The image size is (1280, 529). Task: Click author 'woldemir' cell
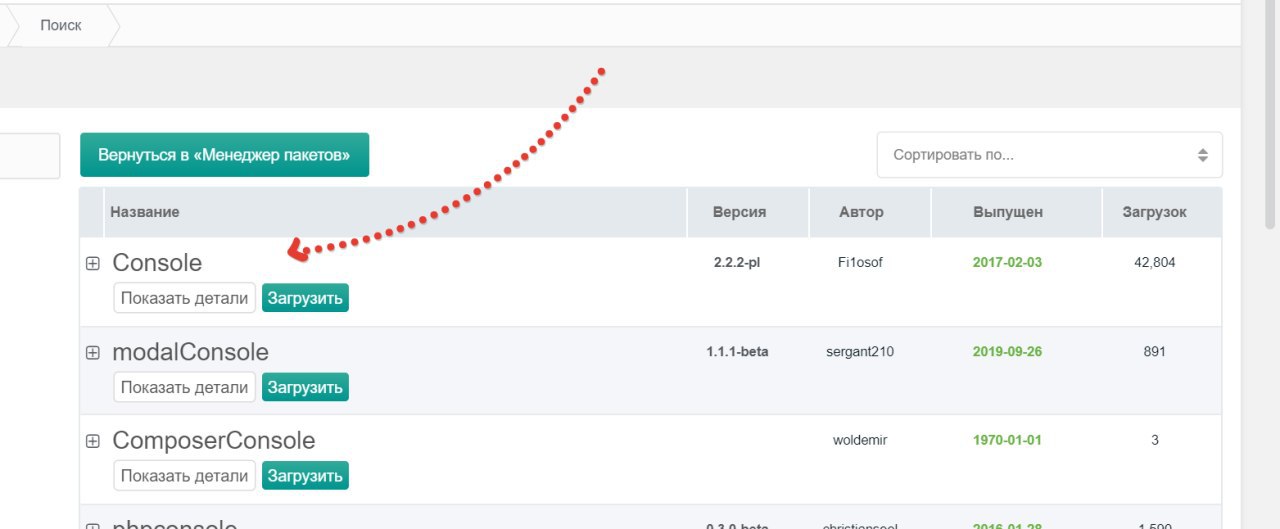[x=861, y=441]
